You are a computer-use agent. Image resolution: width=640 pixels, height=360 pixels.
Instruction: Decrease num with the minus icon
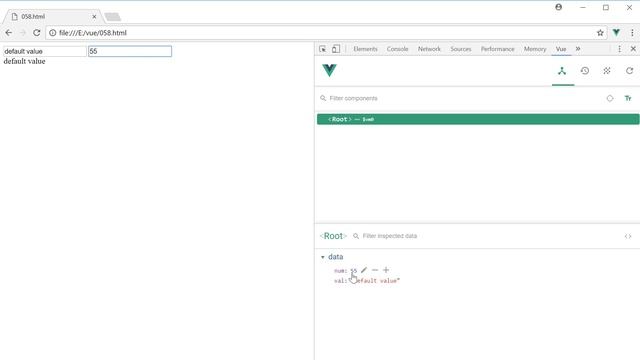[375, 270]
